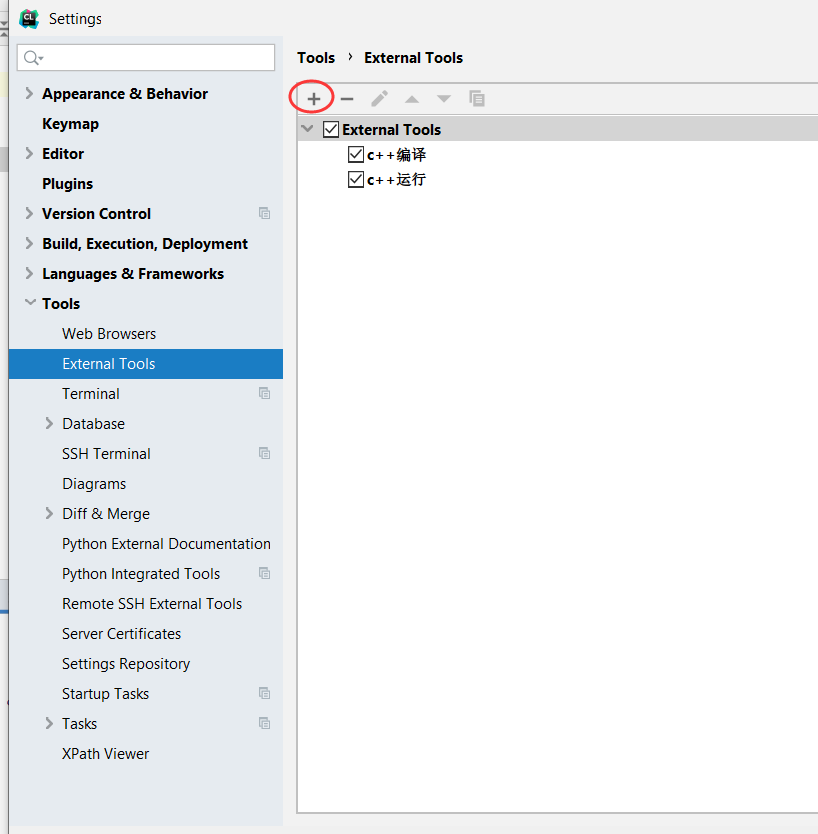This screenshot has width=818, height=834.
Task: Click the IDE logo icon in the title bar
Action: (26, 18)
